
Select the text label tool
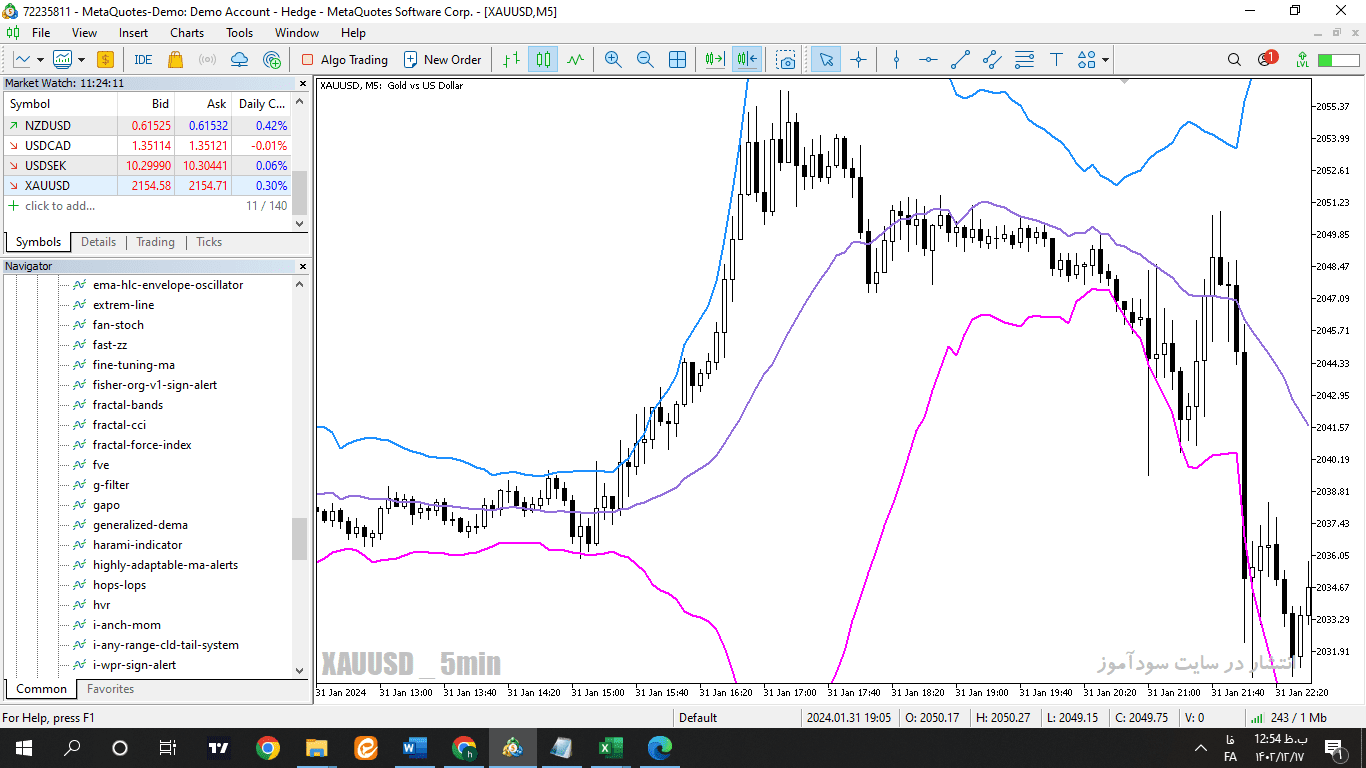(1056, 60)
